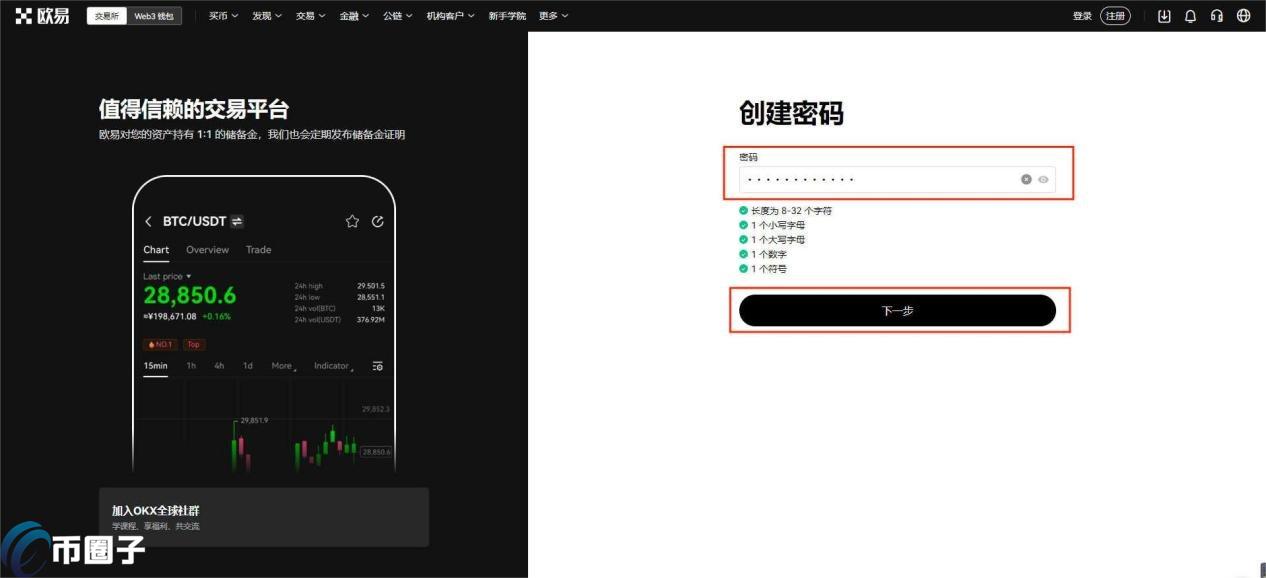Screen dimensions: 1266x578
Task: Expand the 金融 menu
Action: coord(354,16)
